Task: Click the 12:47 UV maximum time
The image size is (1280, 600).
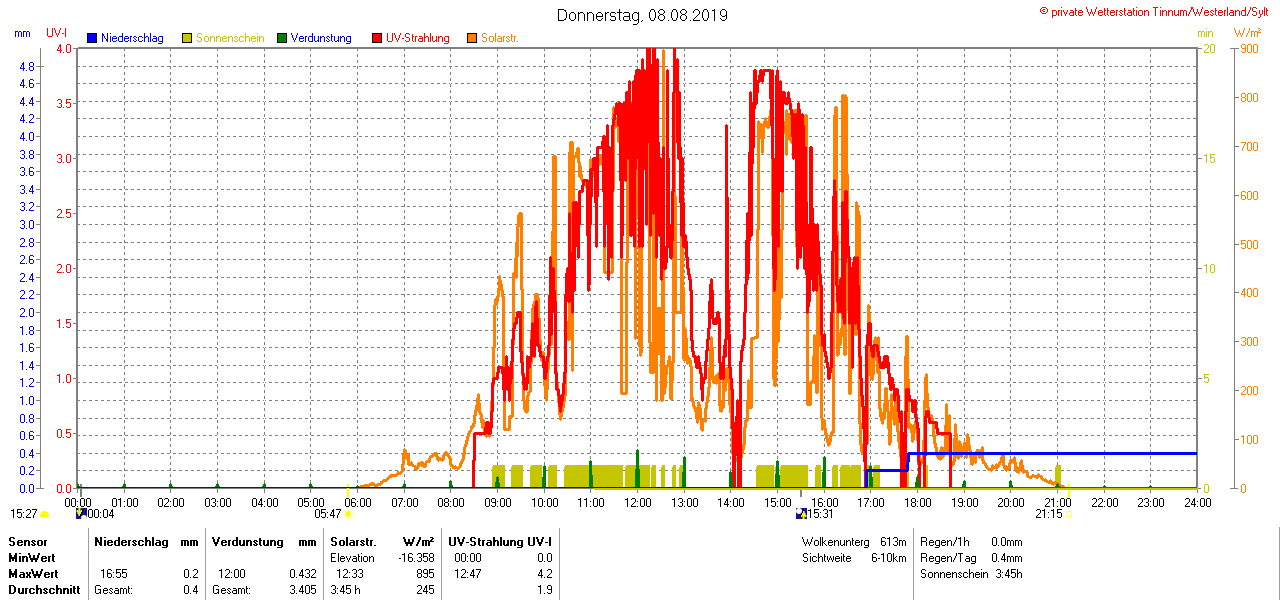Action: pyautogui.click(x=468, y=574)
